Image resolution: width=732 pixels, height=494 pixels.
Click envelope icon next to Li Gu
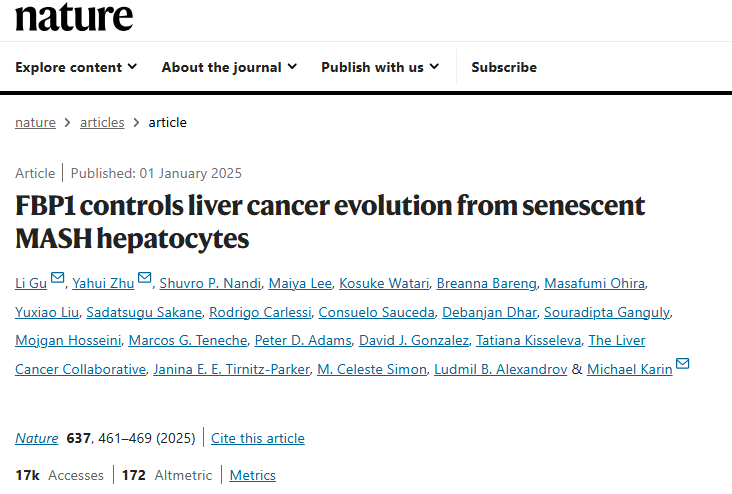tap(57, 277)
